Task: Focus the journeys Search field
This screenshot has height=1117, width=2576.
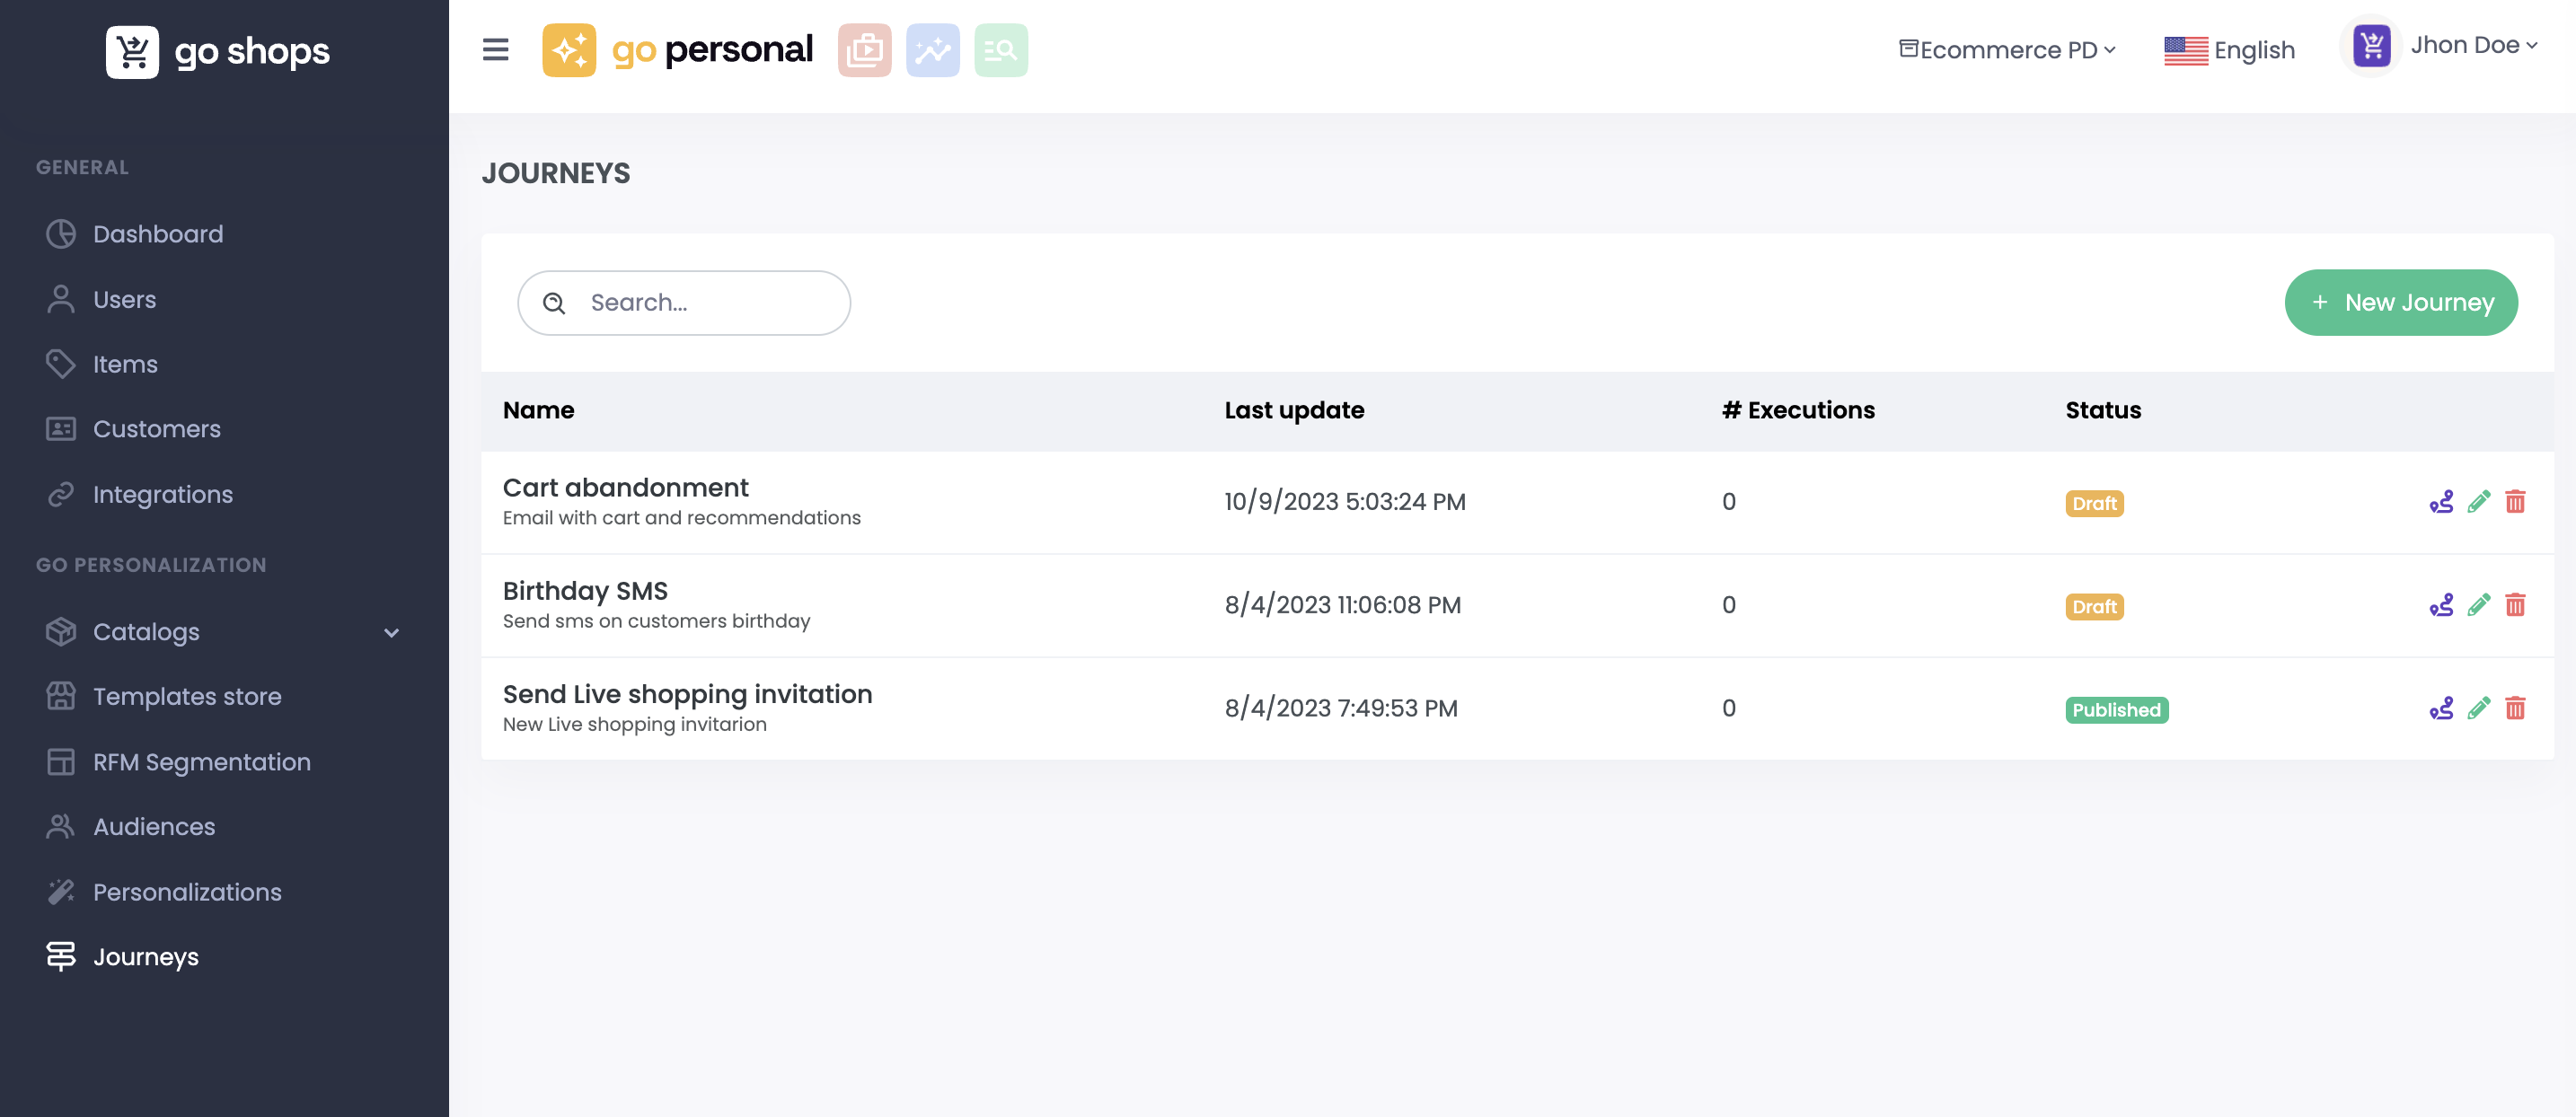Action: click(x=700, y=302)
